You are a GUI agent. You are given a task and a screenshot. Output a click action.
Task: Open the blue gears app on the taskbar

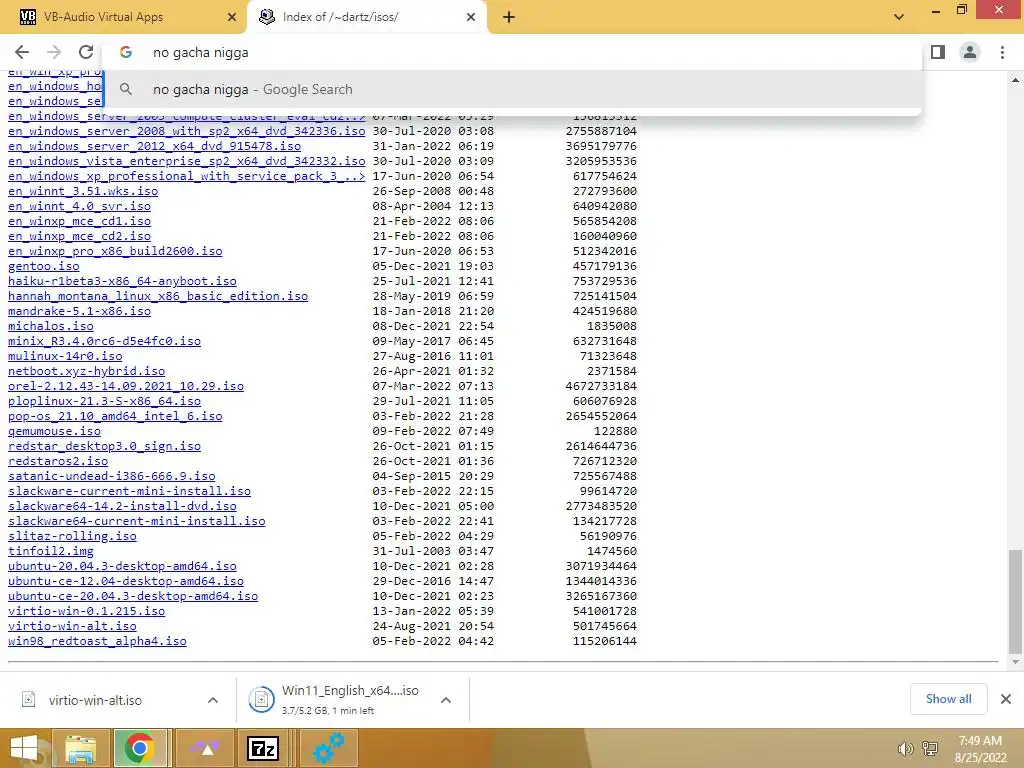pyautogui.click(x=328, y=748)
